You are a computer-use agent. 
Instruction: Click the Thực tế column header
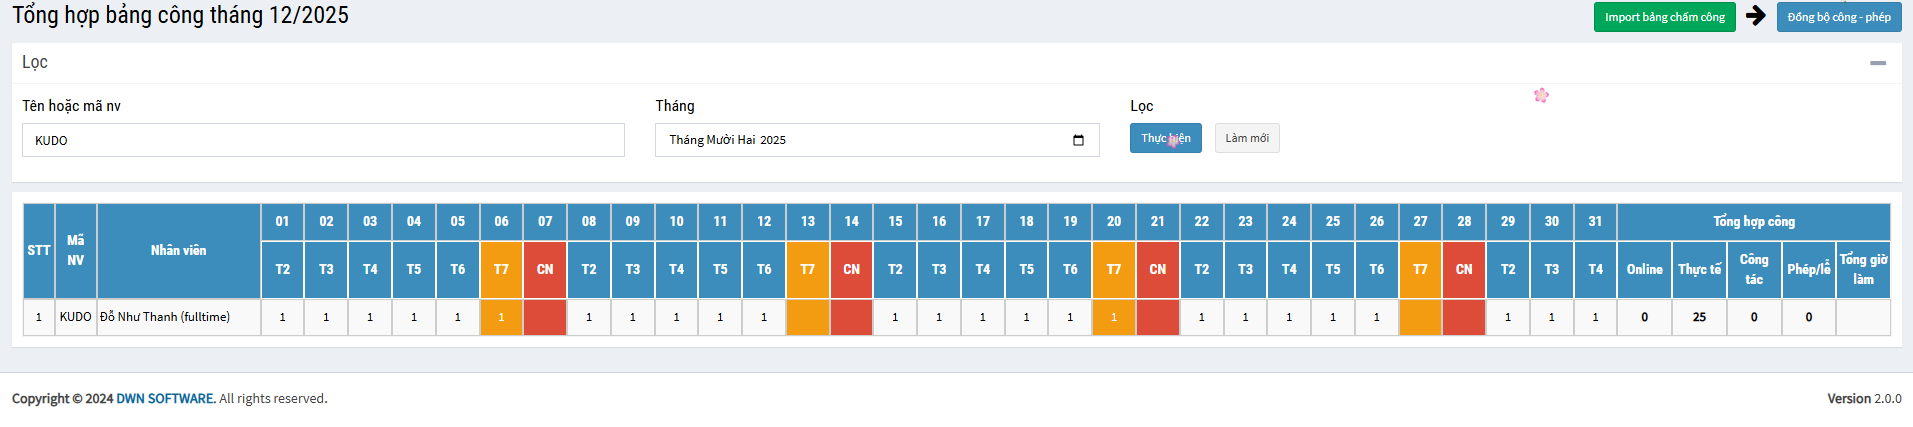(1699, 269)
